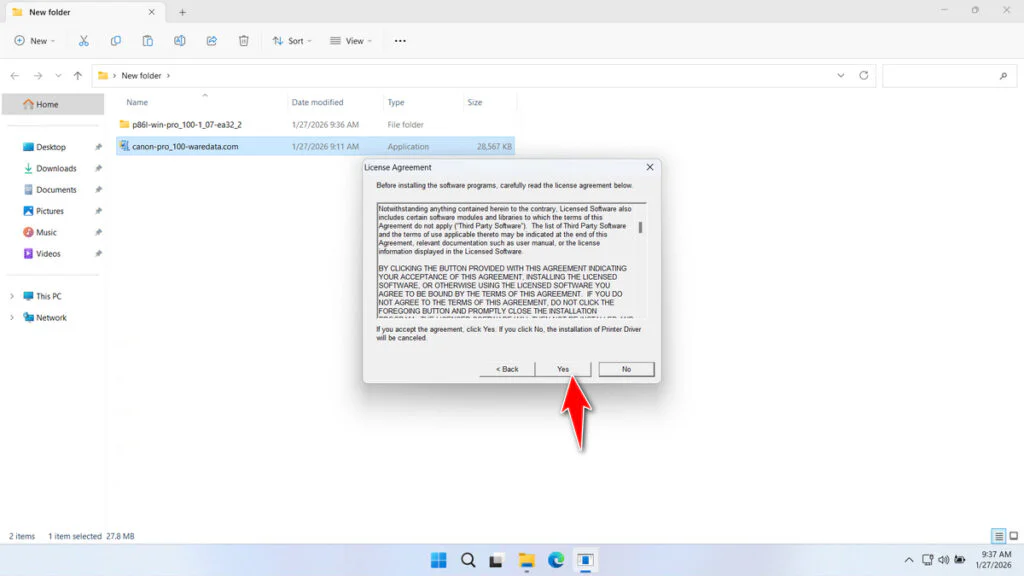The width and height of the screenshot is (1024, 576).
Task: Expand the Sort dropdown
Action: (x=292, y=40)
